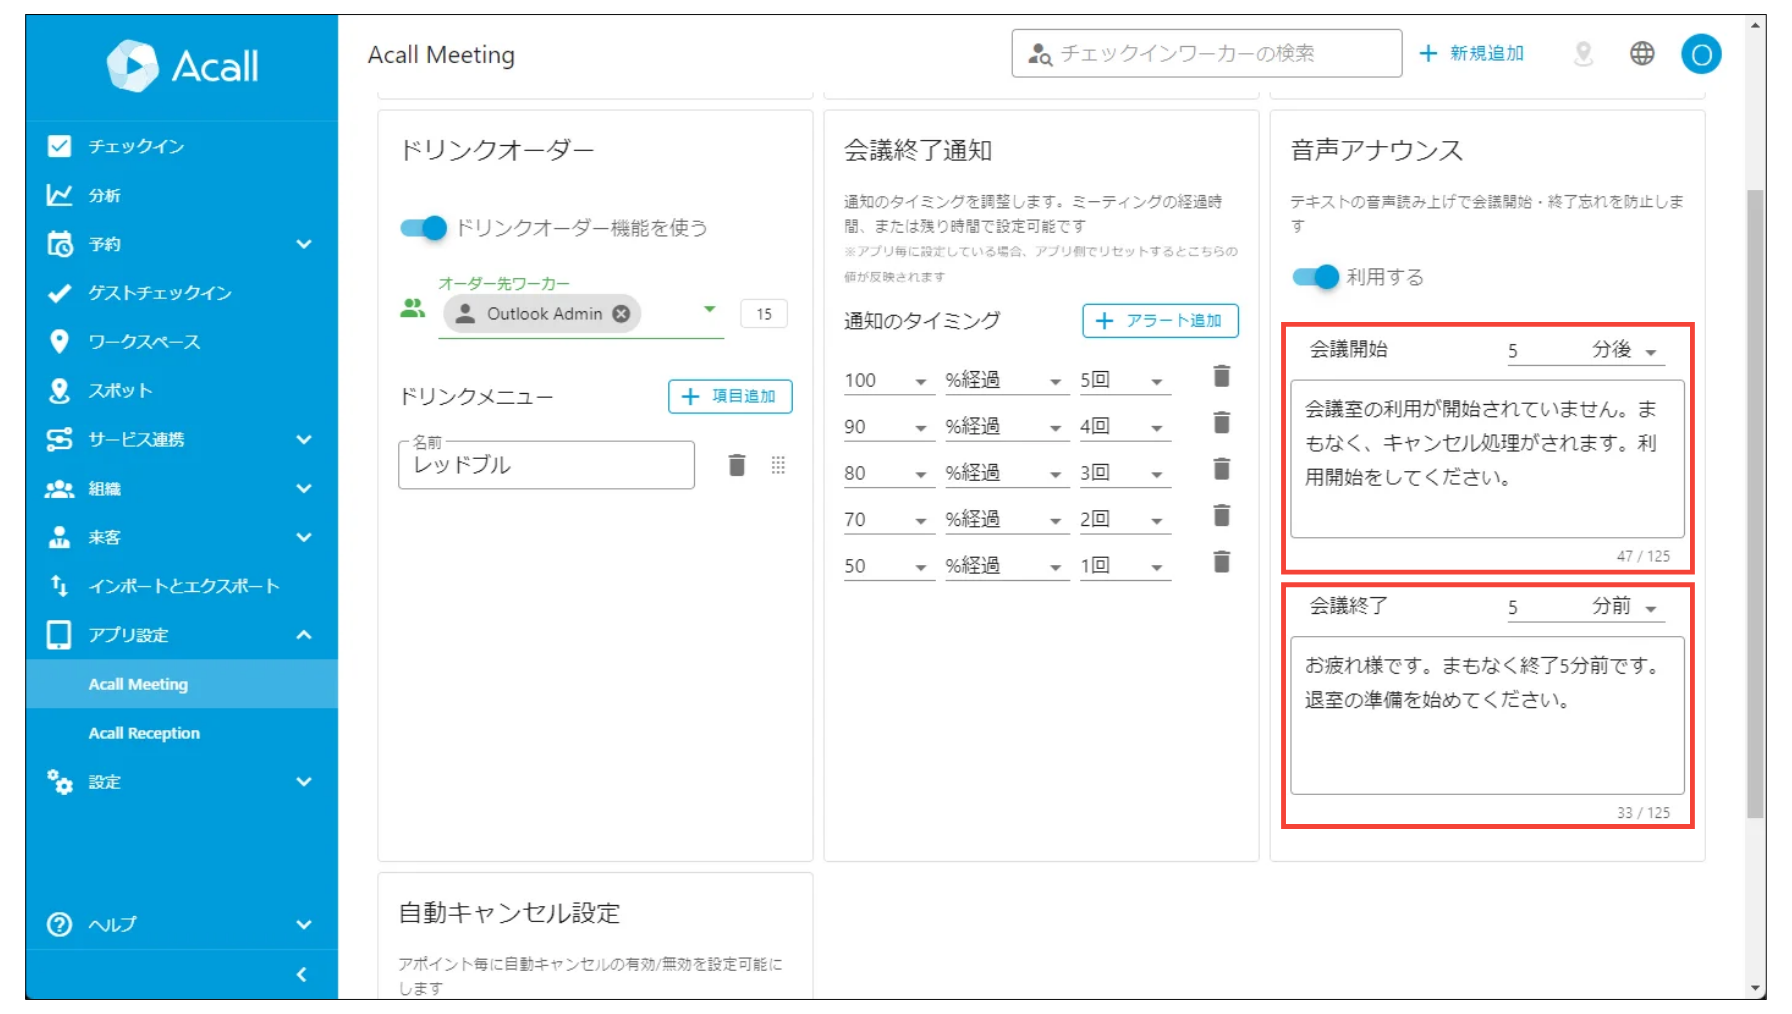Image resolution: width=1792 pixels, height=1014 pixels.
Task: Delete the 50% elapsed alert row
Action: [x=1221, y=563]
